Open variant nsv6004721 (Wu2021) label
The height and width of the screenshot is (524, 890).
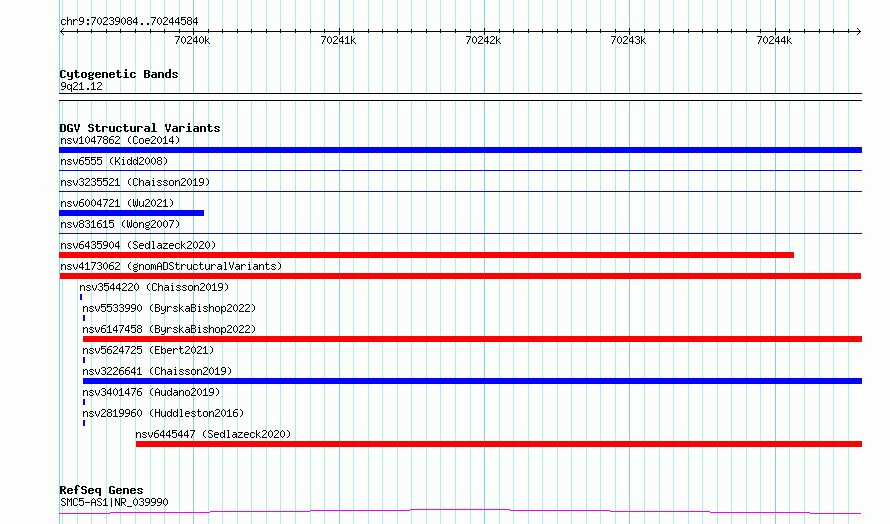tap(117, 203)
